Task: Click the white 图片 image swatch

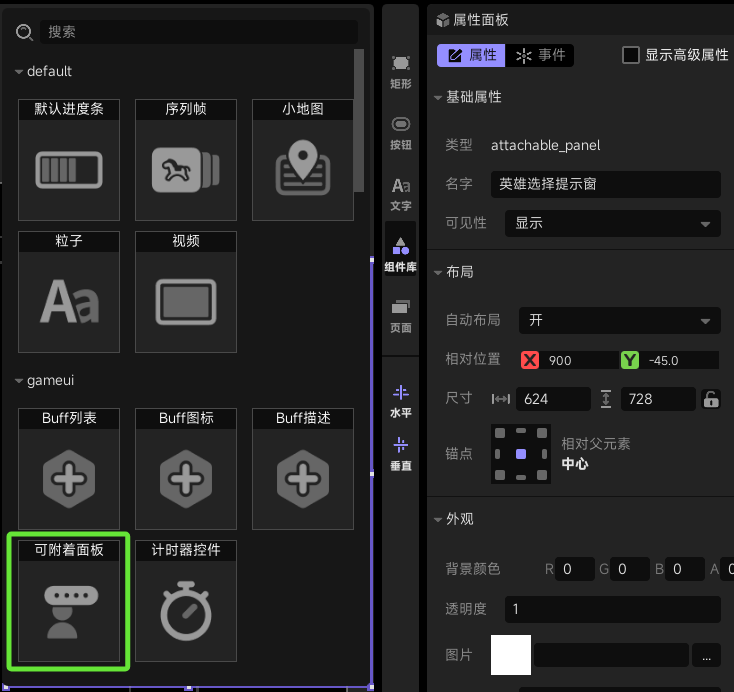Action: pyautogui.click(x=511, y=655)
